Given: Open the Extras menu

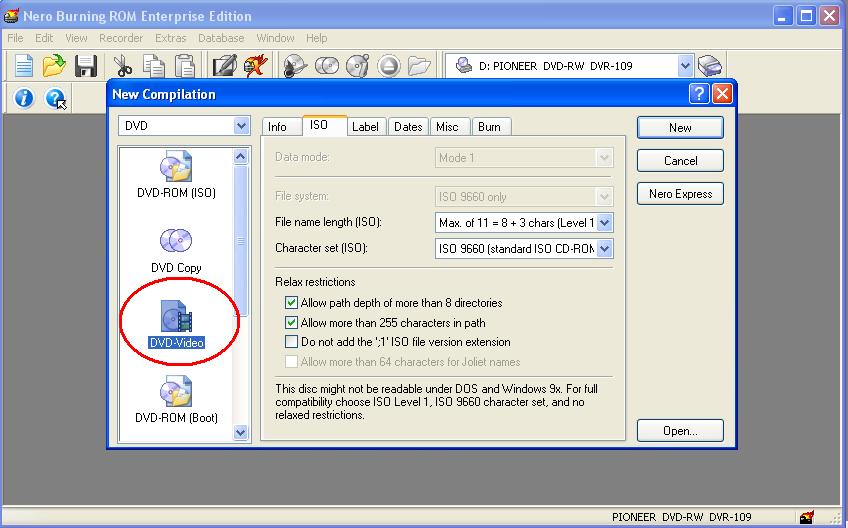Looking at the screenshot, I should click(170, 38).
